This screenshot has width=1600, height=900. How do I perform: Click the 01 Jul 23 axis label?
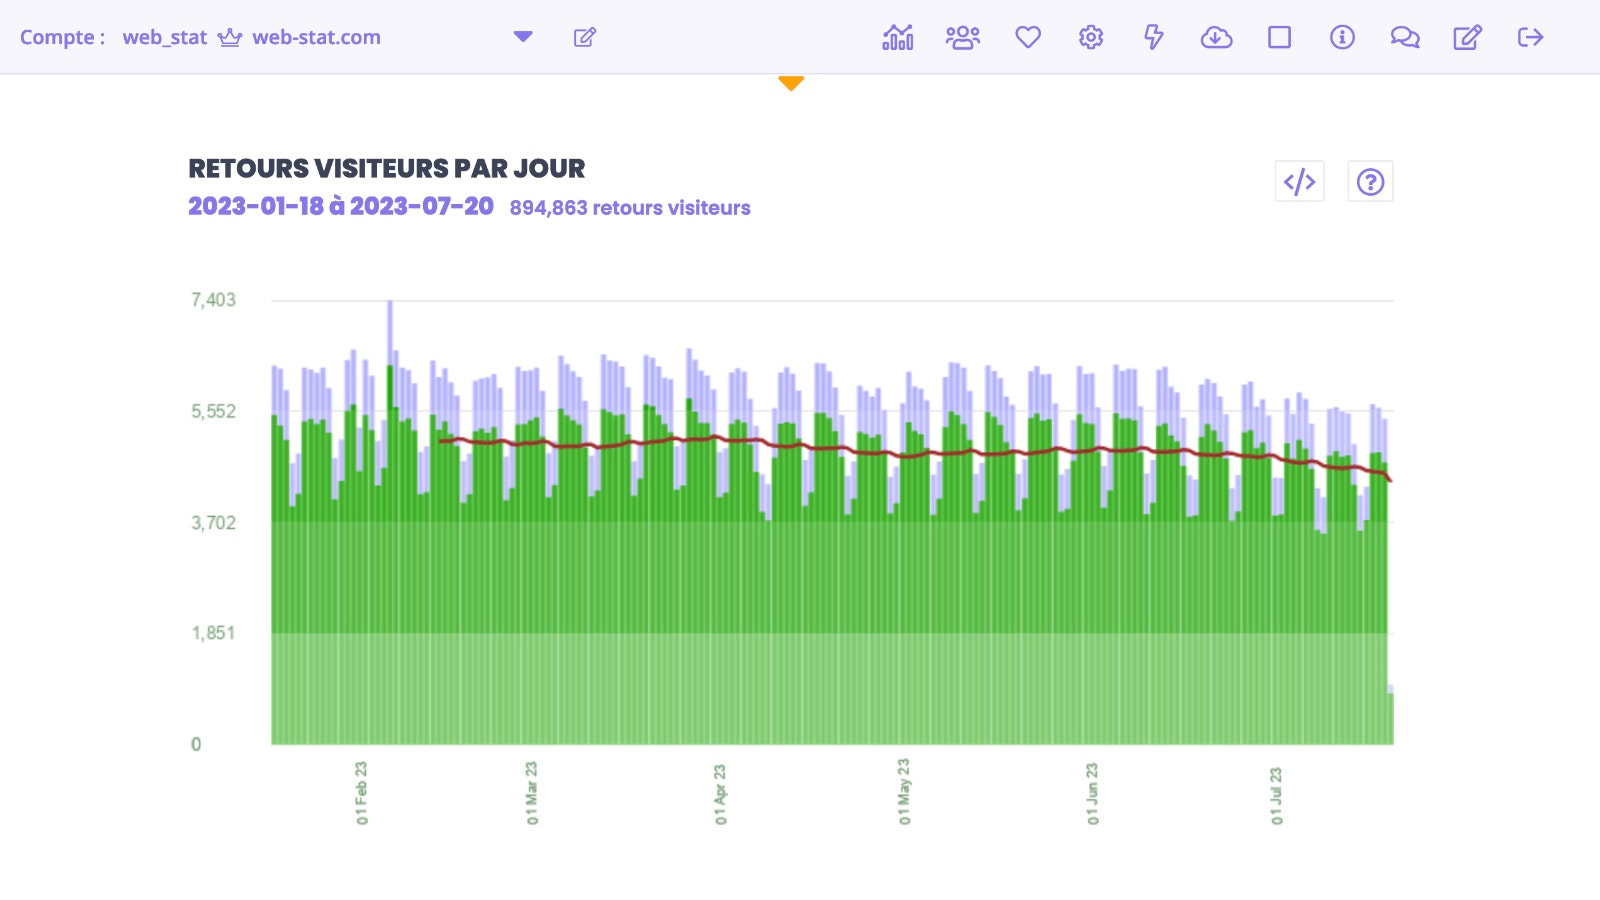(x=1276, y=796)
